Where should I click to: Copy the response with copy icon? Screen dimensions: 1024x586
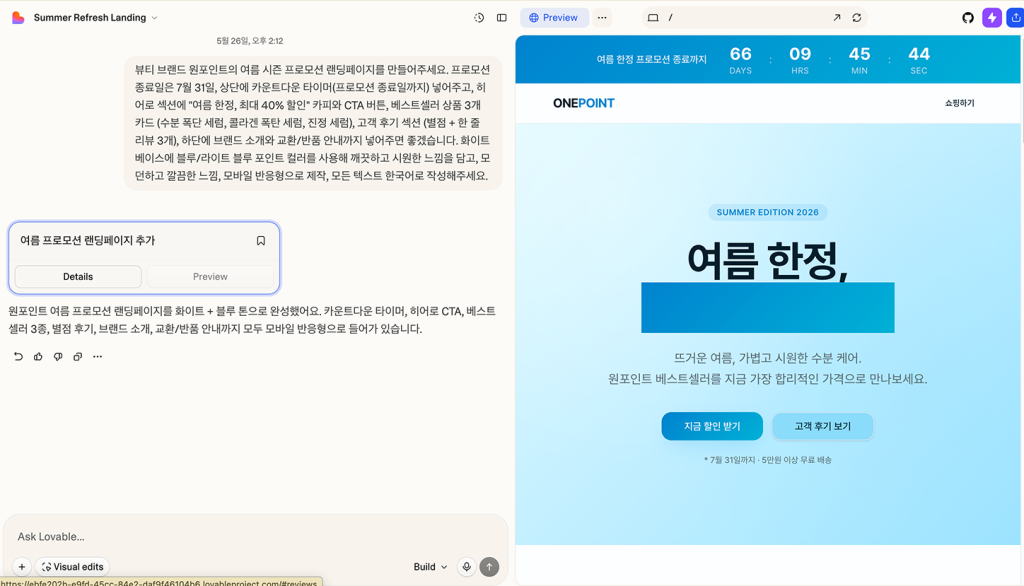pyautogui.click(x=78, y=357)
